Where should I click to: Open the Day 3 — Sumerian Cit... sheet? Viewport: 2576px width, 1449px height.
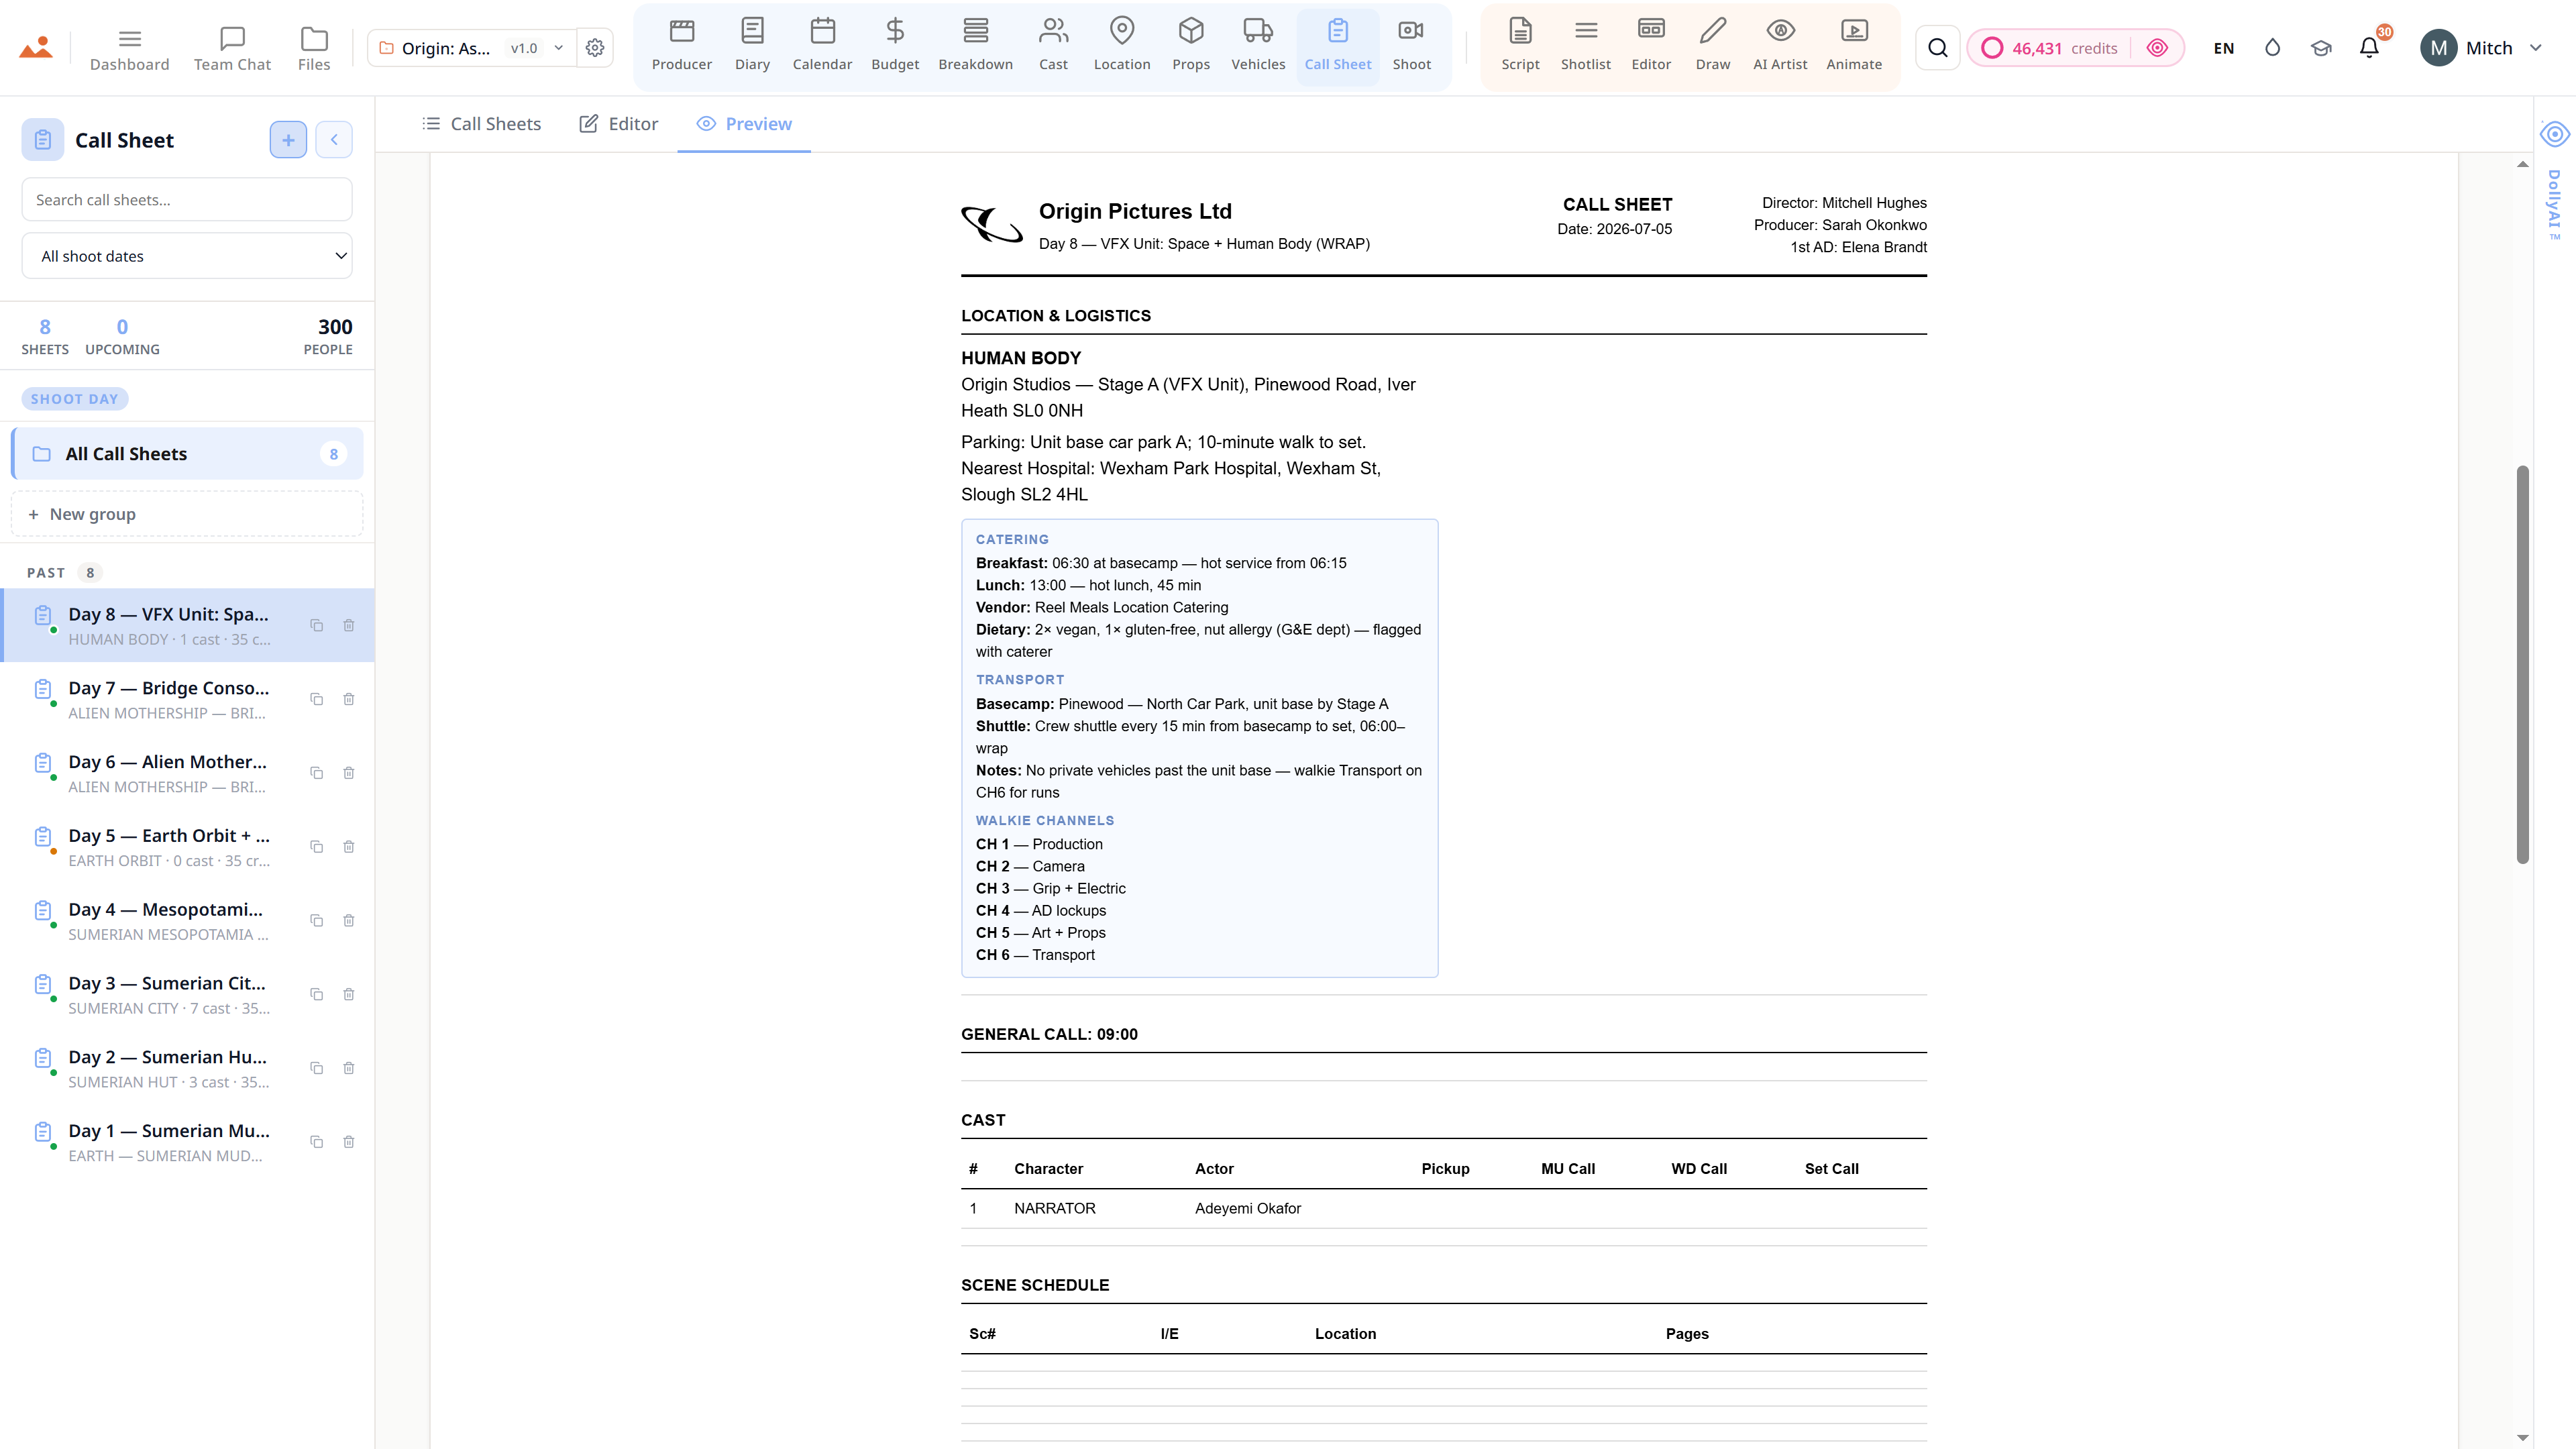point(187,994)
